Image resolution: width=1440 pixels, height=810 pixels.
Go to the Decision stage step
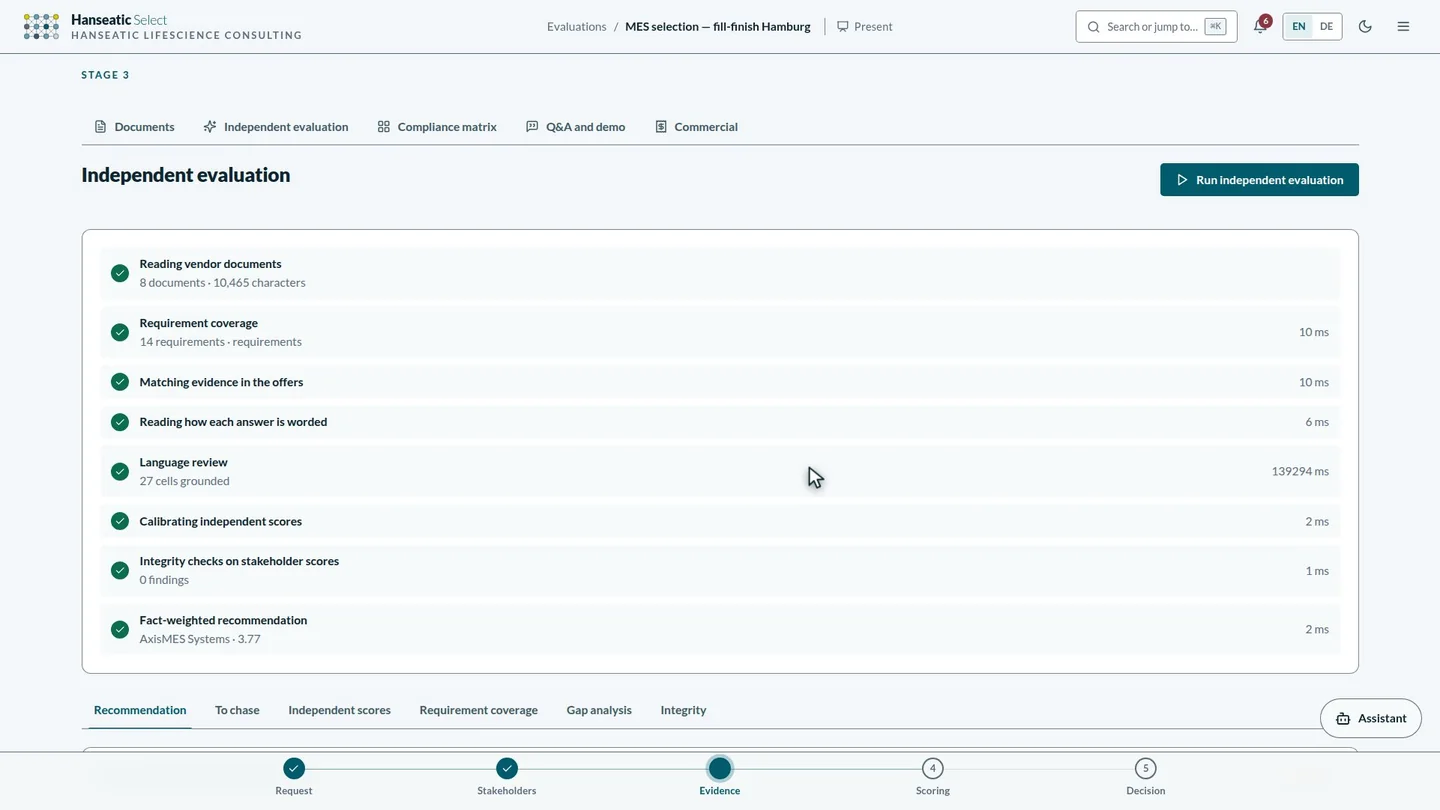[x=1145, y=777]
